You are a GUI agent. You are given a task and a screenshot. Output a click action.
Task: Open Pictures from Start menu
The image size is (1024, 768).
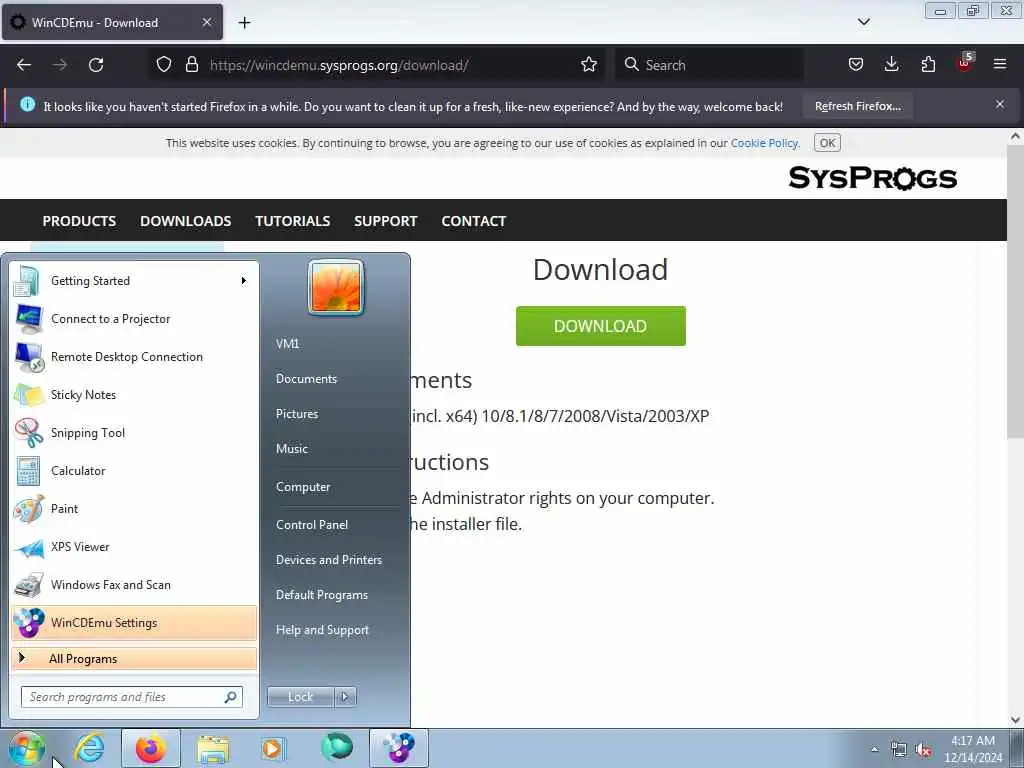click(x=296, y=413)
